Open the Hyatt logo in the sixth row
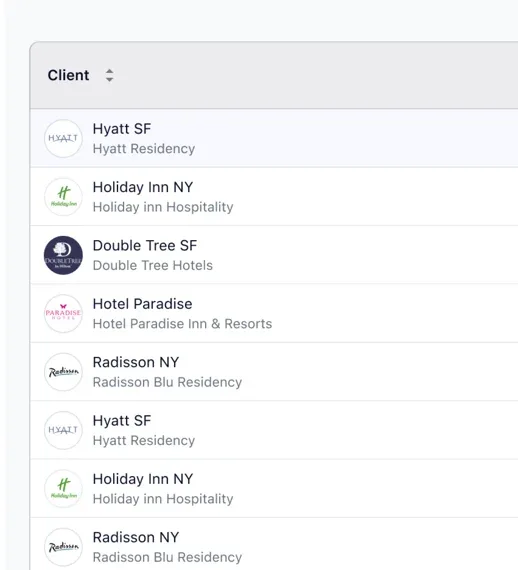The height and width of the screenshot is (570, 518). coord(63,430)
